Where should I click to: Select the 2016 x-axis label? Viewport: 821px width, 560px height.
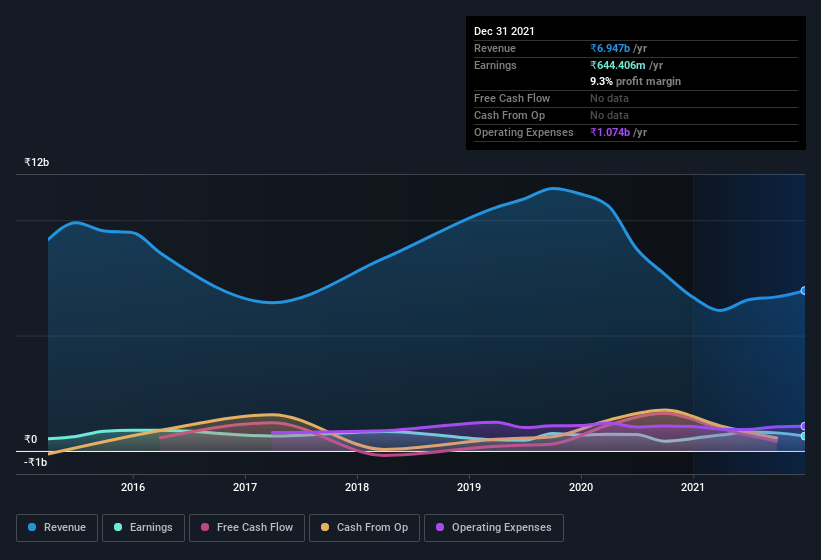point(133,487)
